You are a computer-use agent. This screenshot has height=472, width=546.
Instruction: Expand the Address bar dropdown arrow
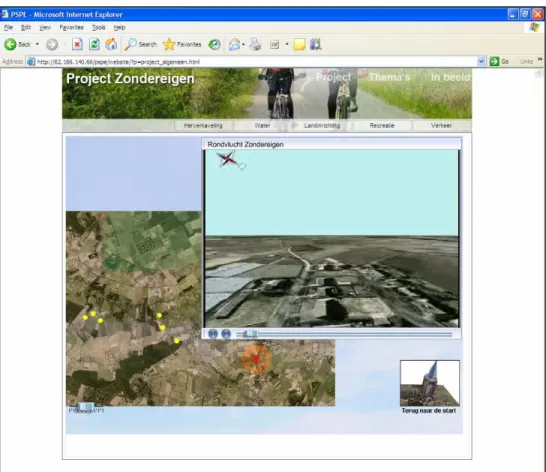481,62
